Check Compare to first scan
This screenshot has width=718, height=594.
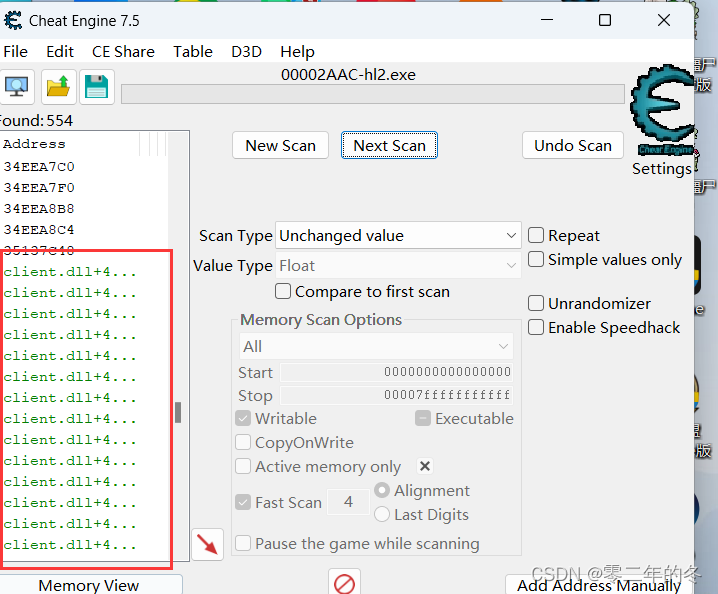click(x=283, y=291)
